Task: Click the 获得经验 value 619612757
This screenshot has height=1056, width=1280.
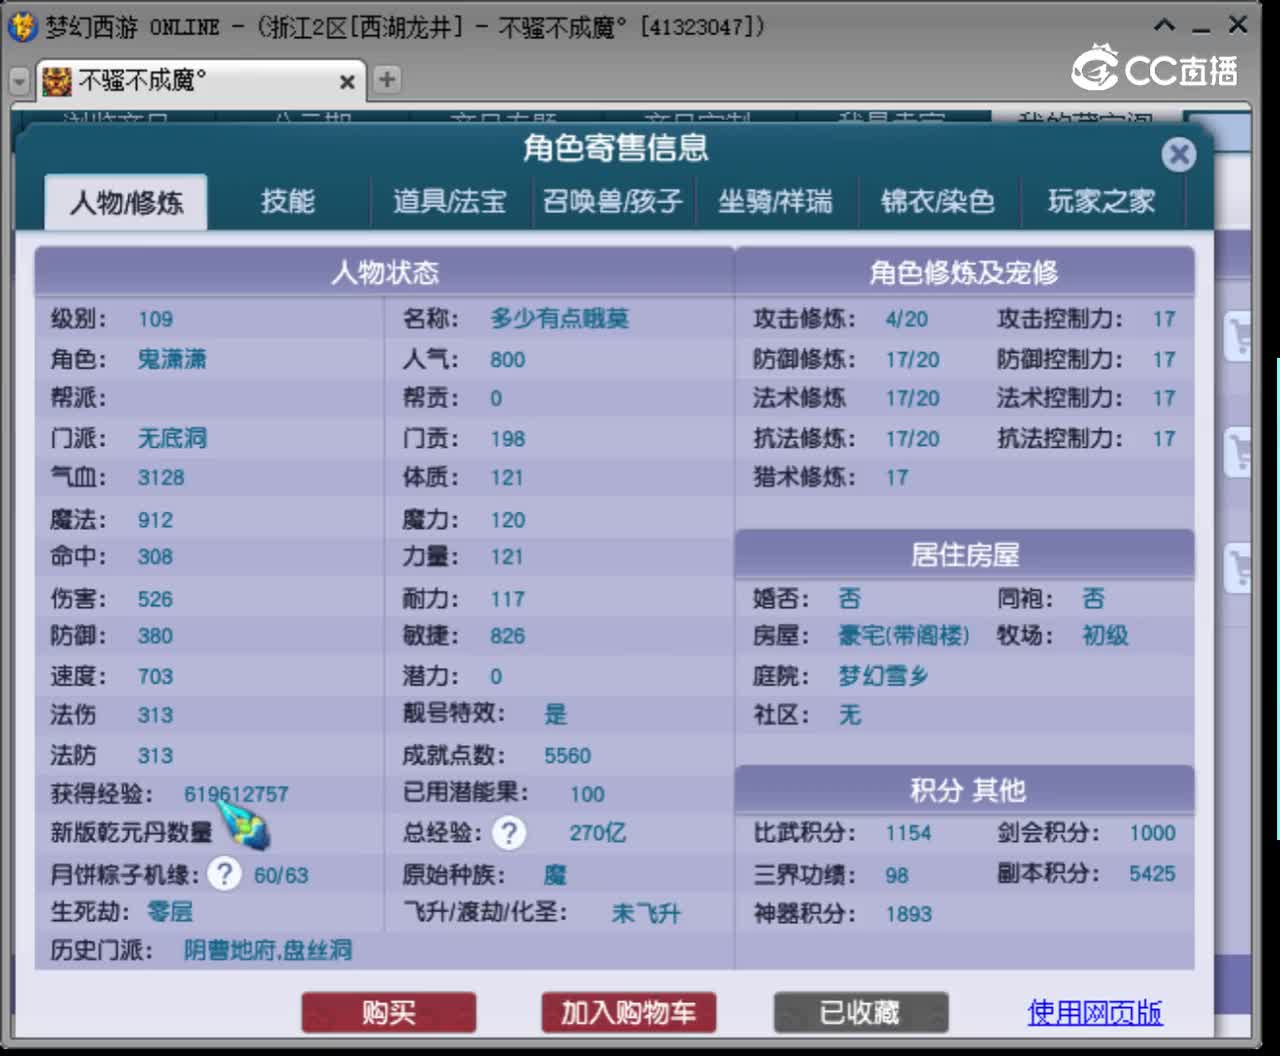Action: [236, 795]
